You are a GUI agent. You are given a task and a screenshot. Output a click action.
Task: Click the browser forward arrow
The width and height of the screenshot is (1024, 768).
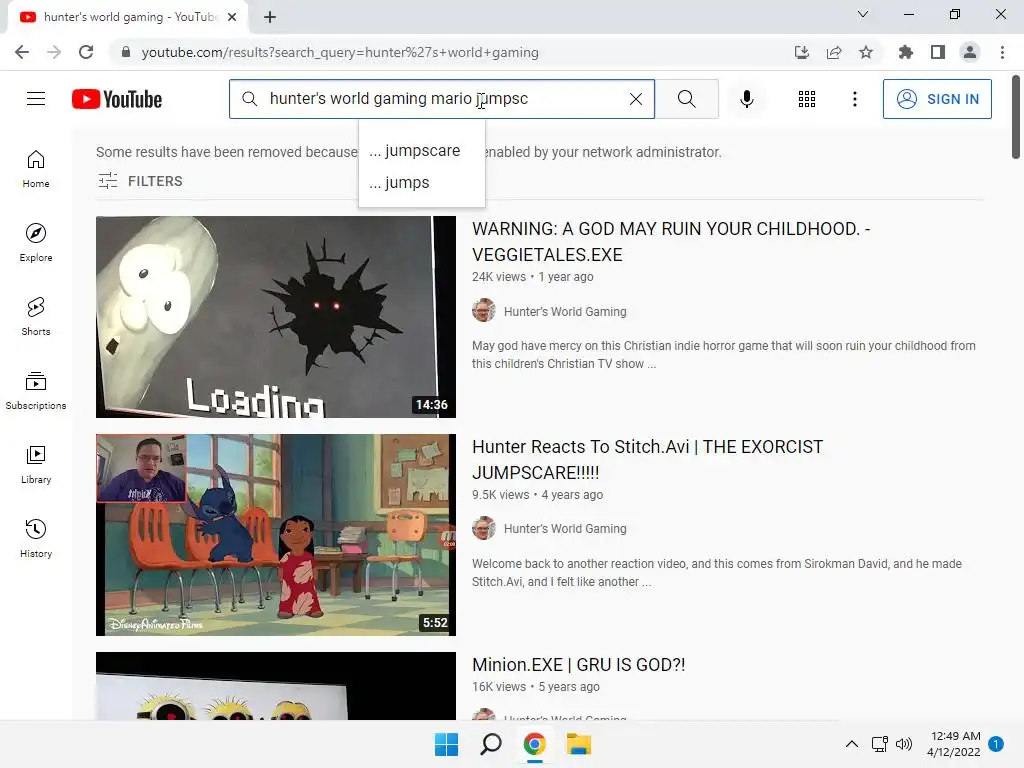tap(54, 52)
